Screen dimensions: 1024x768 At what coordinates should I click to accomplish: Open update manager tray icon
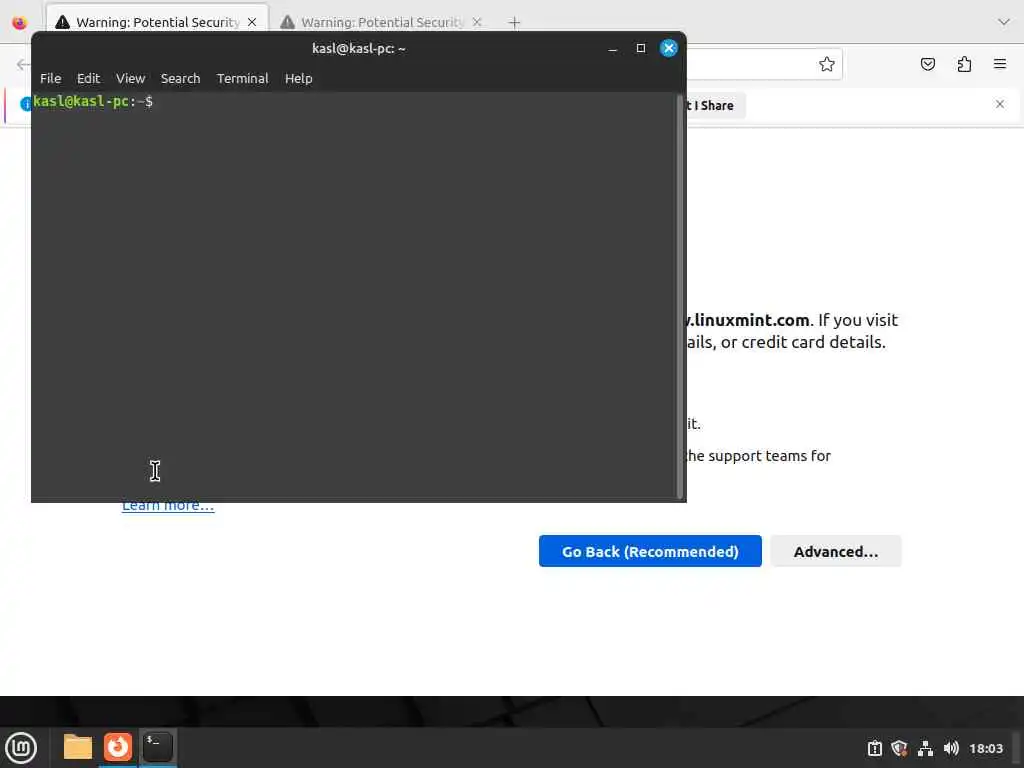point(874,748)
